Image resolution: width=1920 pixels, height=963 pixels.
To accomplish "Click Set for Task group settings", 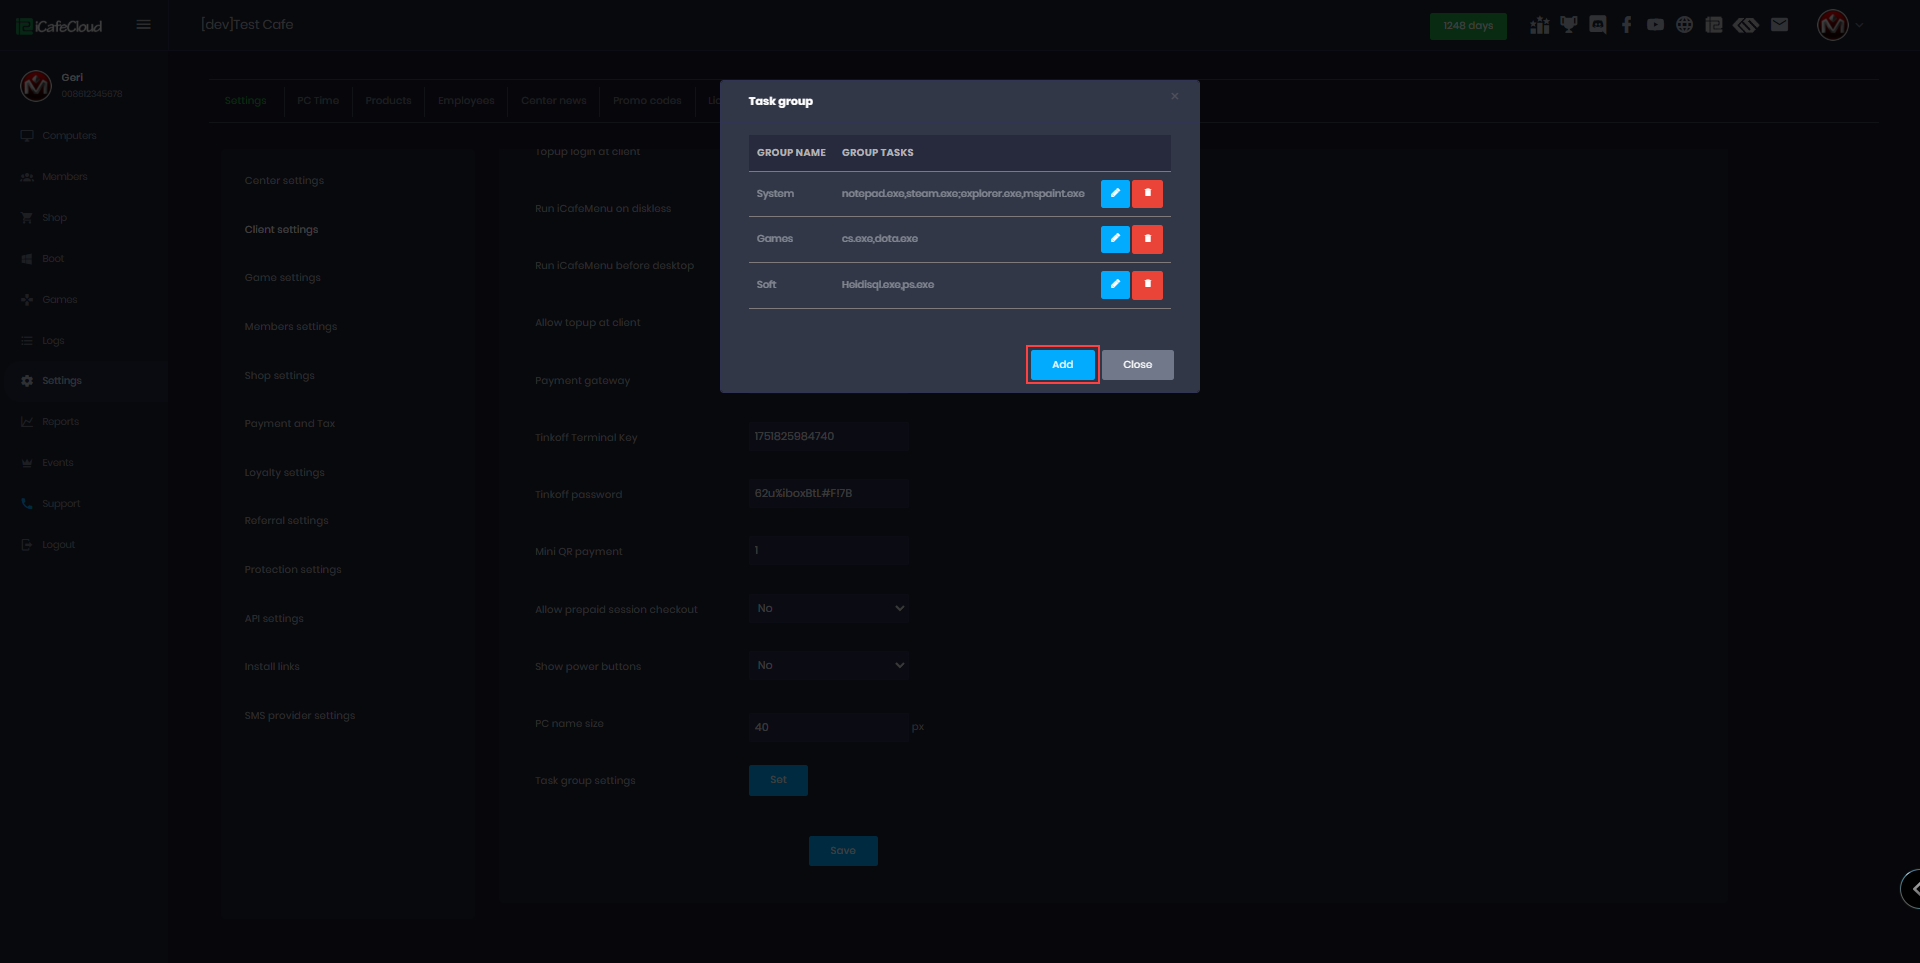I will (778, 780).
